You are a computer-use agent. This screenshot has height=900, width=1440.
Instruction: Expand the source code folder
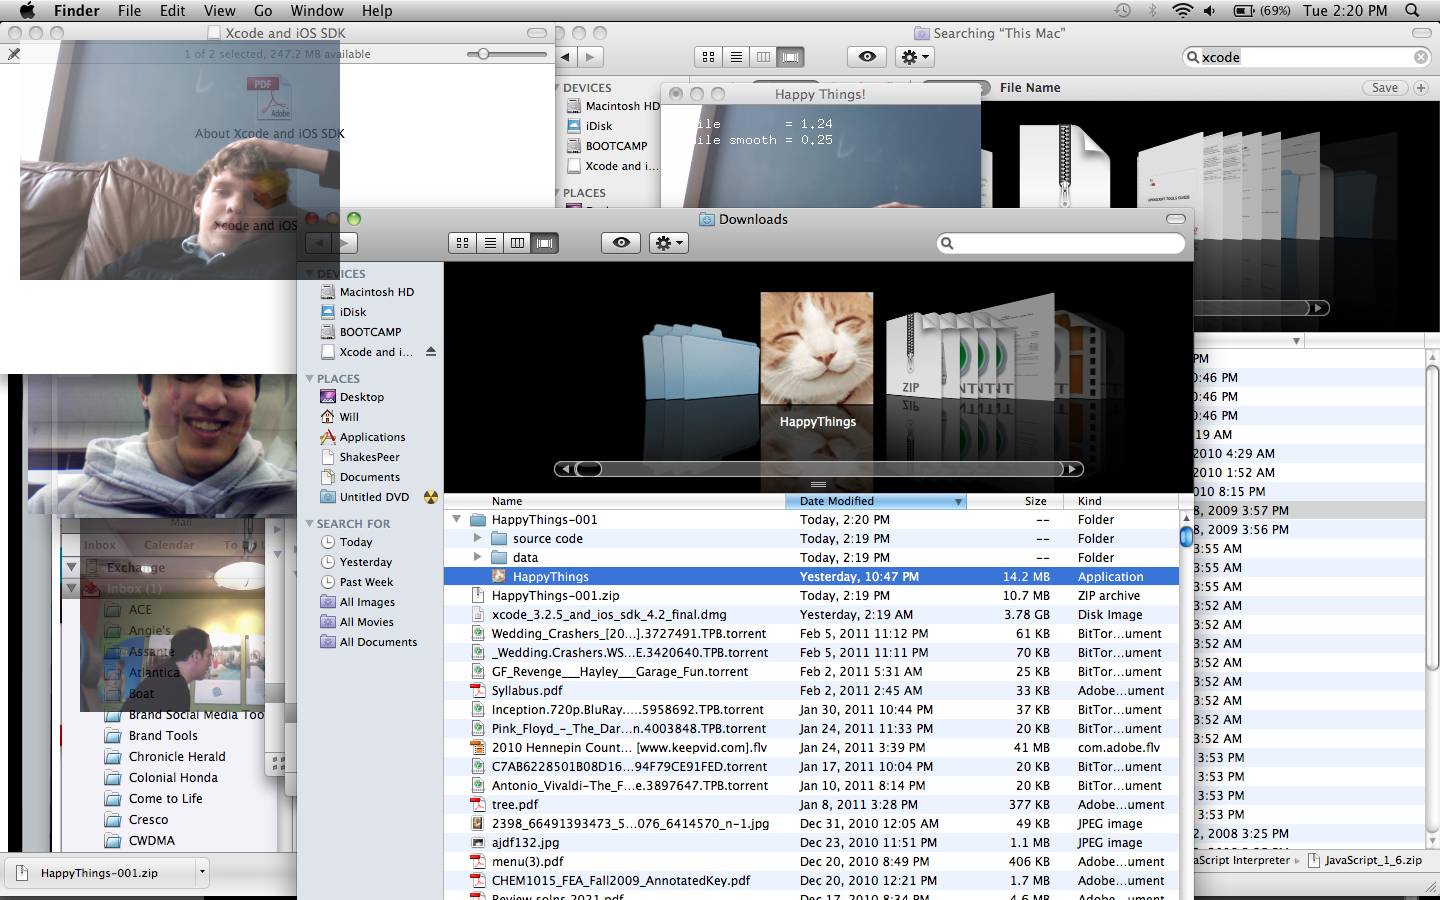(x=477, y=539)
